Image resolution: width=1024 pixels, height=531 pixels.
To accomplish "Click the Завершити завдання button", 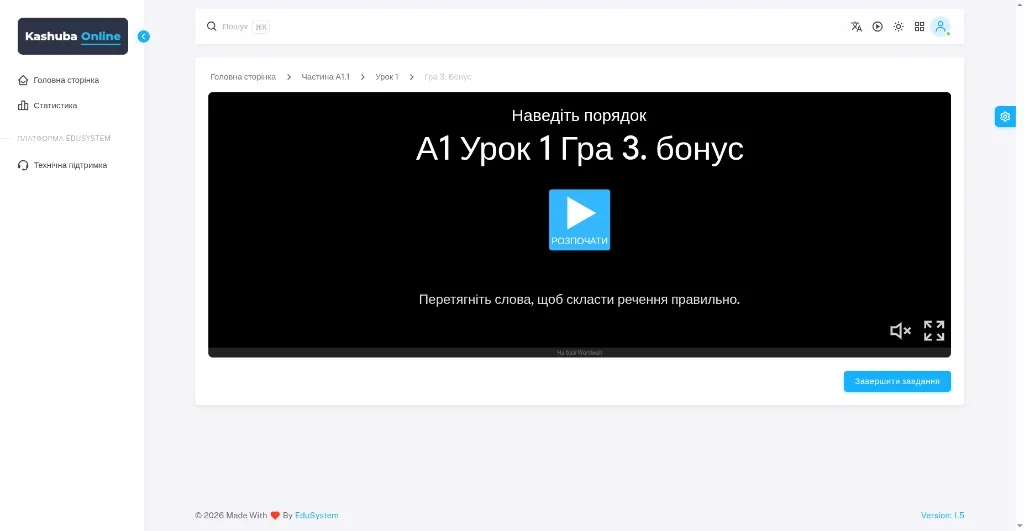I will click(897, 381).
